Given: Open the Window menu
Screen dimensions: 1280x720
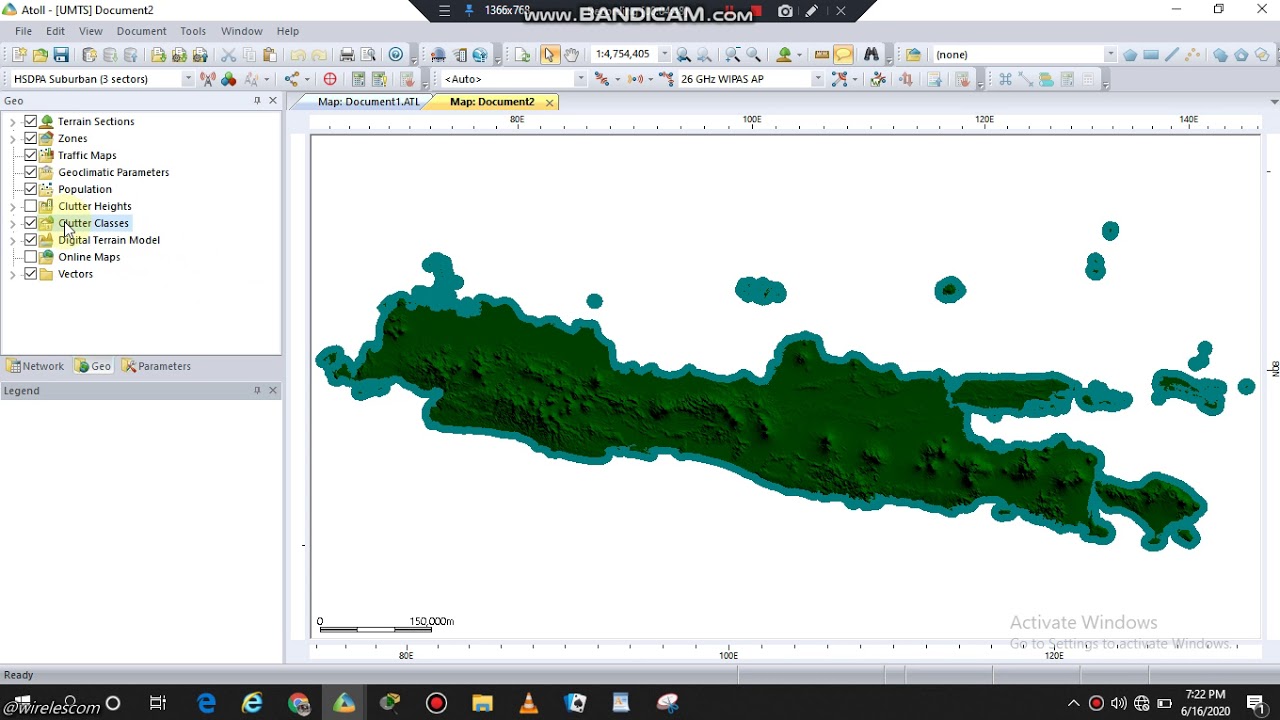Looking at the screenshot, I should [x=241, y=31].
